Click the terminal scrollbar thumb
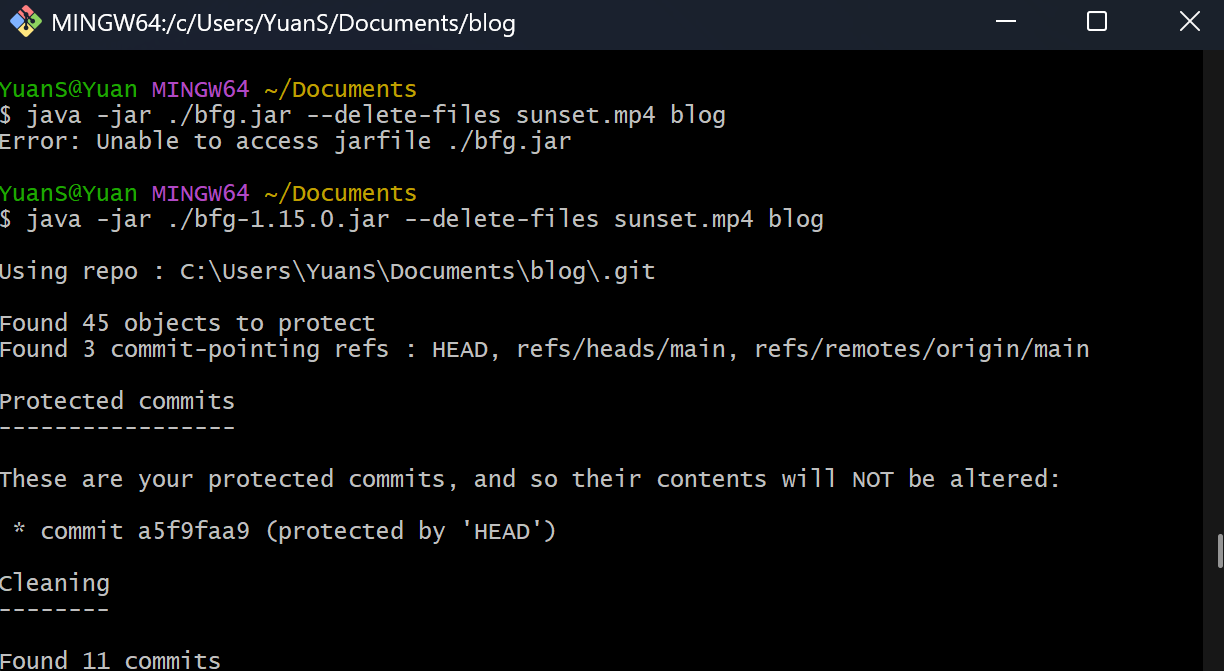 [1218, 550]
